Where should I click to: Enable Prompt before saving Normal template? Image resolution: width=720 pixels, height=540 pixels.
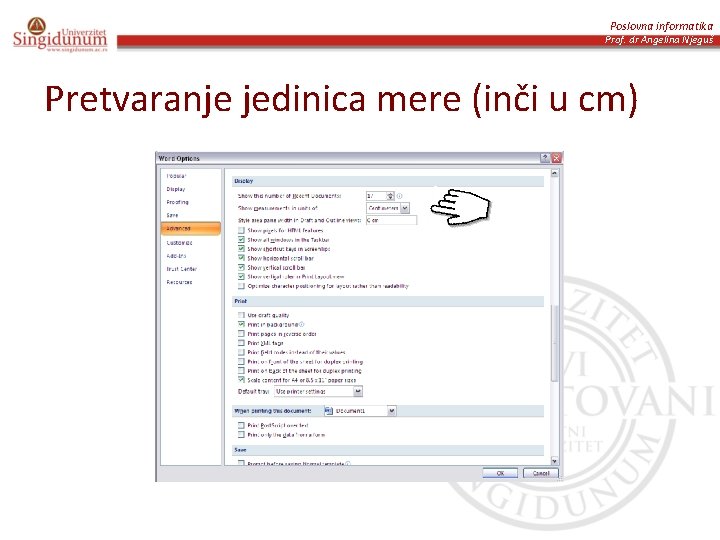click(241, 463)
